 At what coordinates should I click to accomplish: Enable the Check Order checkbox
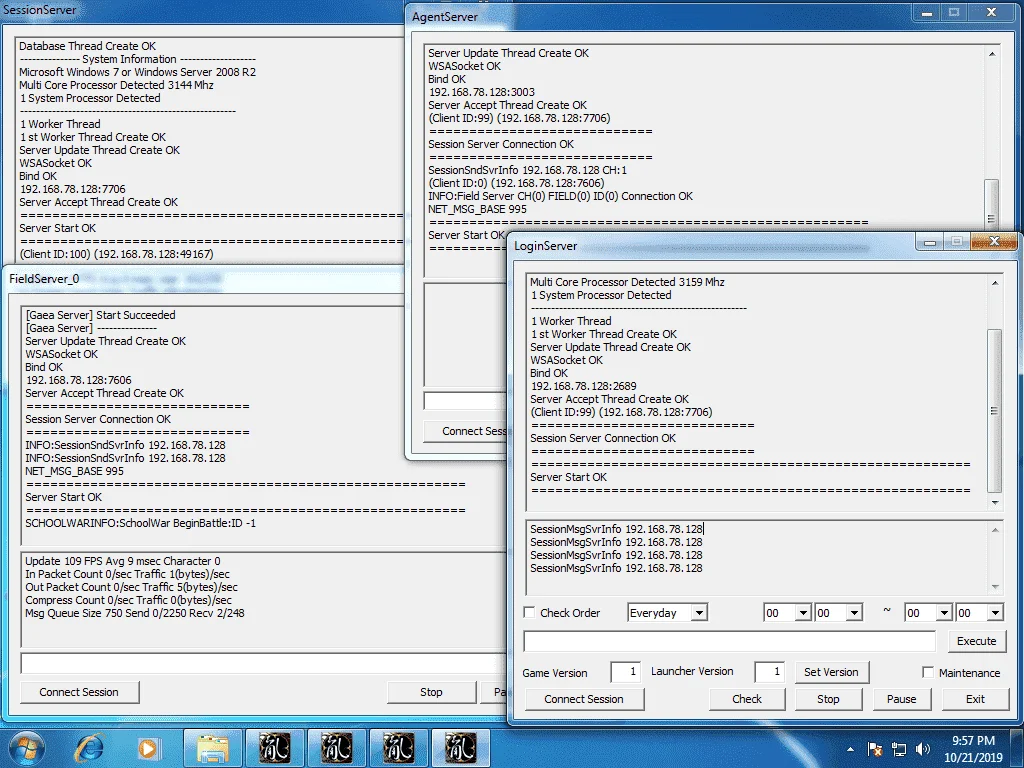click(530, 613)
